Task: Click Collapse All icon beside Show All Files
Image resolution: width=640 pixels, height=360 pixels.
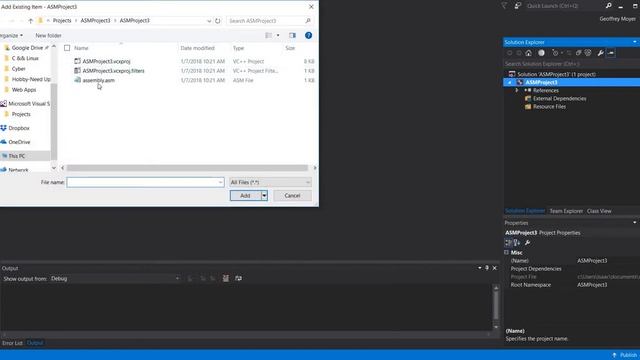Action: [578, 53]
